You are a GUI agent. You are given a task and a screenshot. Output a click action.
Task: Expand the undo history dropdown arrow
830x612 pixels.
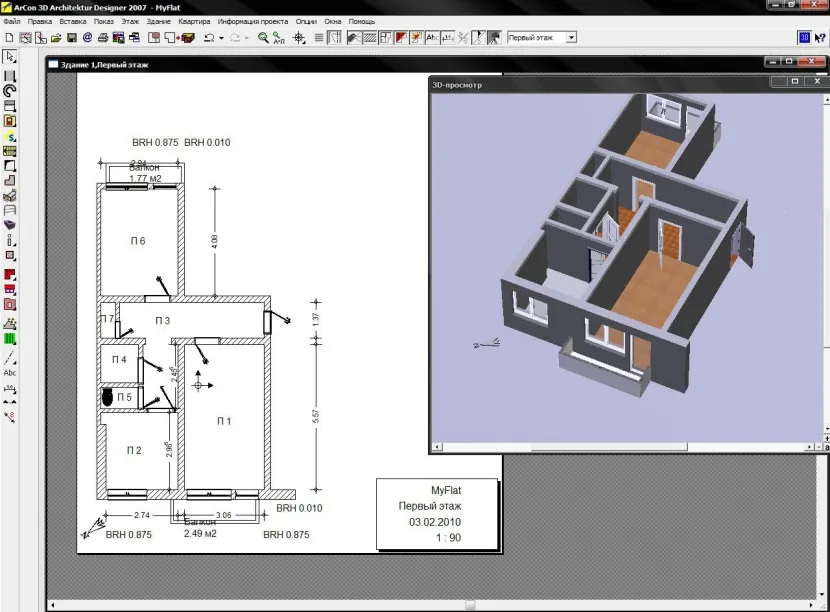[220, 38]
